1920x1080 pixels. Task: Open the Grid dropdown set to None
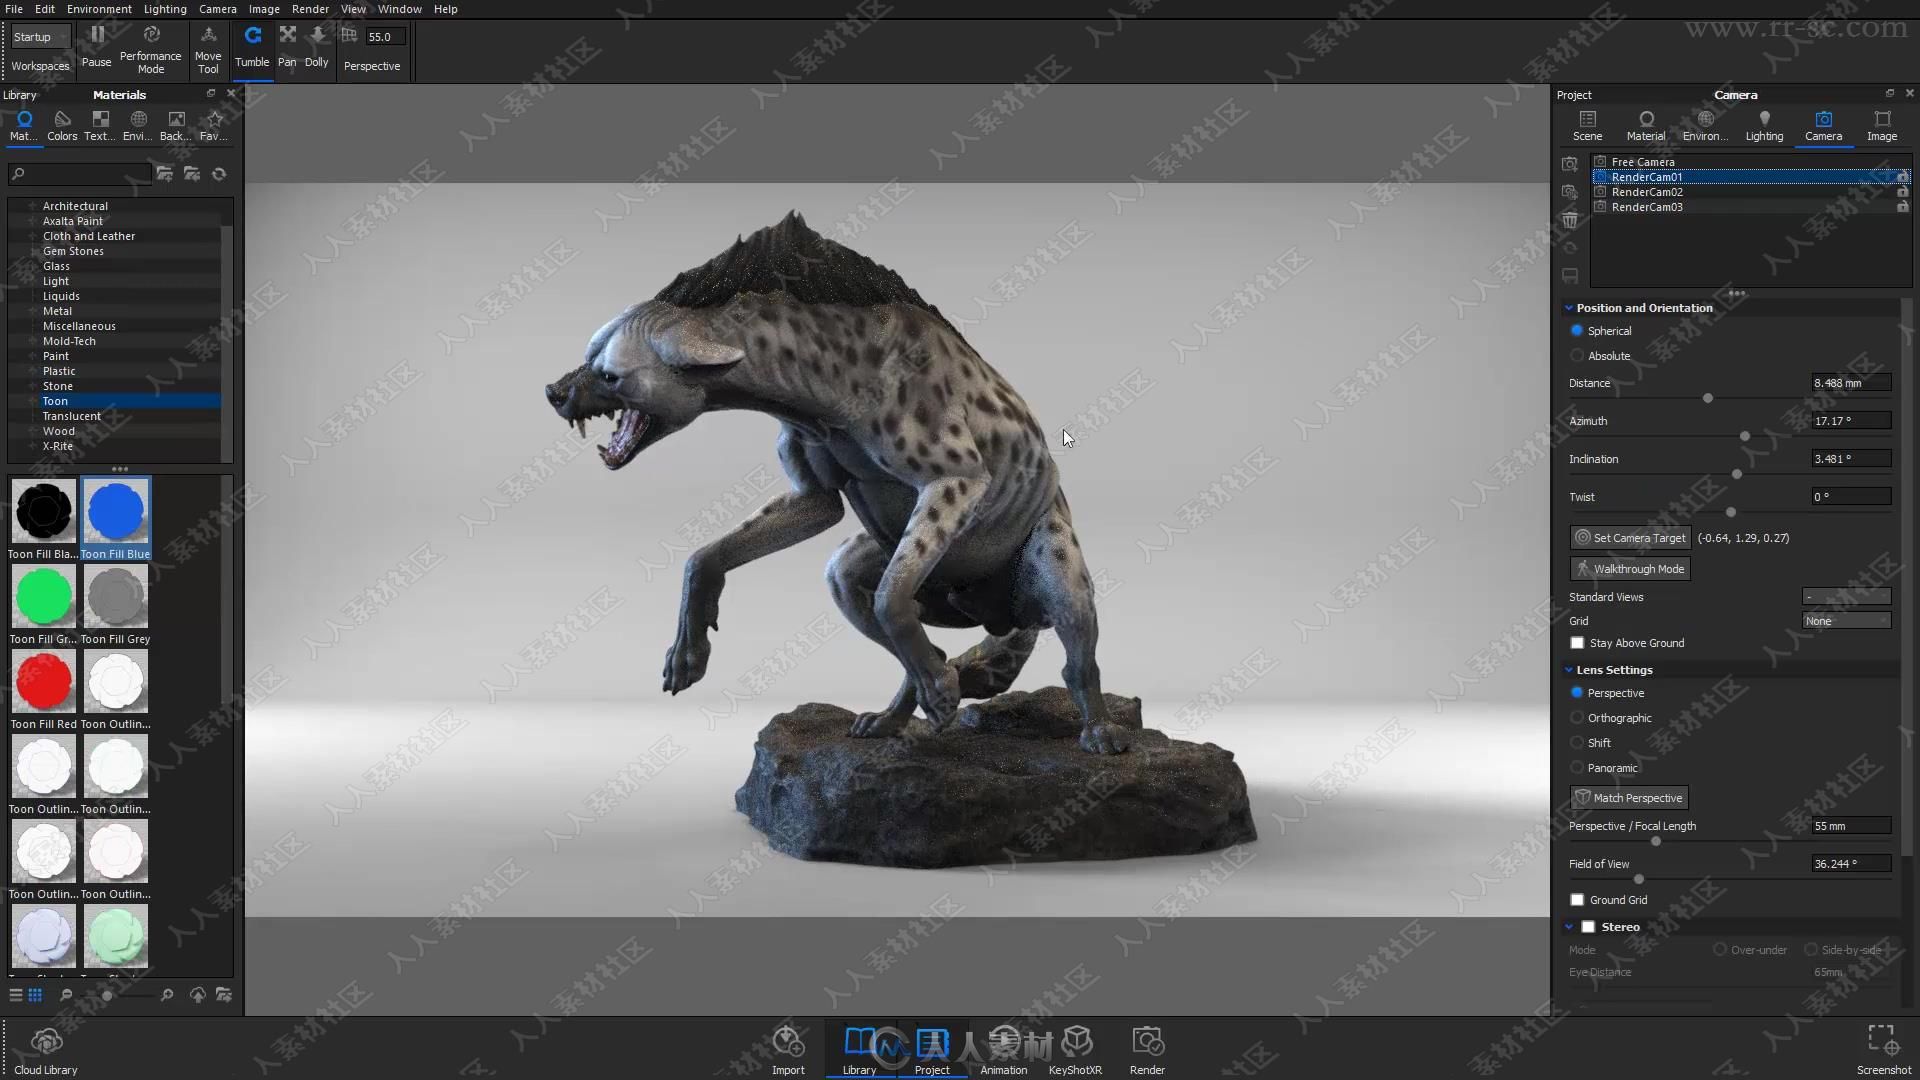pos(1846,621)
